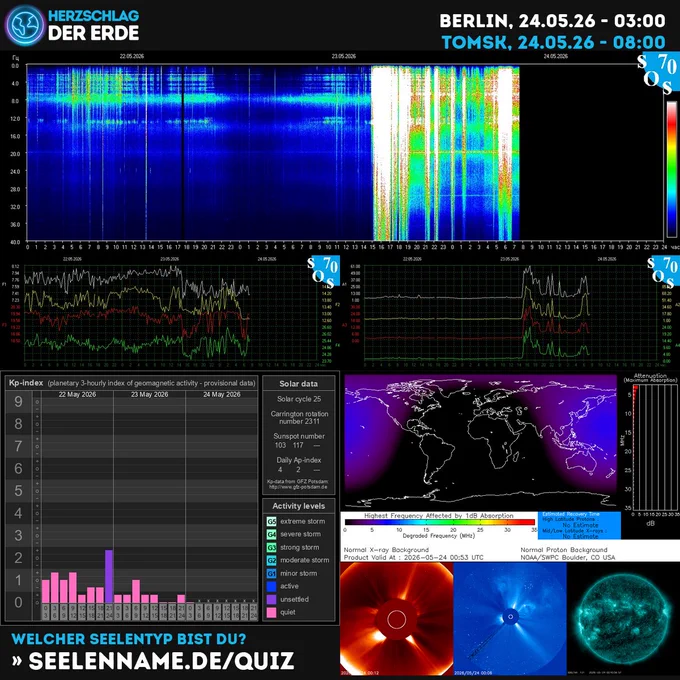This screenshot has width=680, height=680.
Task: Click the G4 severe storm icon
Action: [x=271, y=534]
